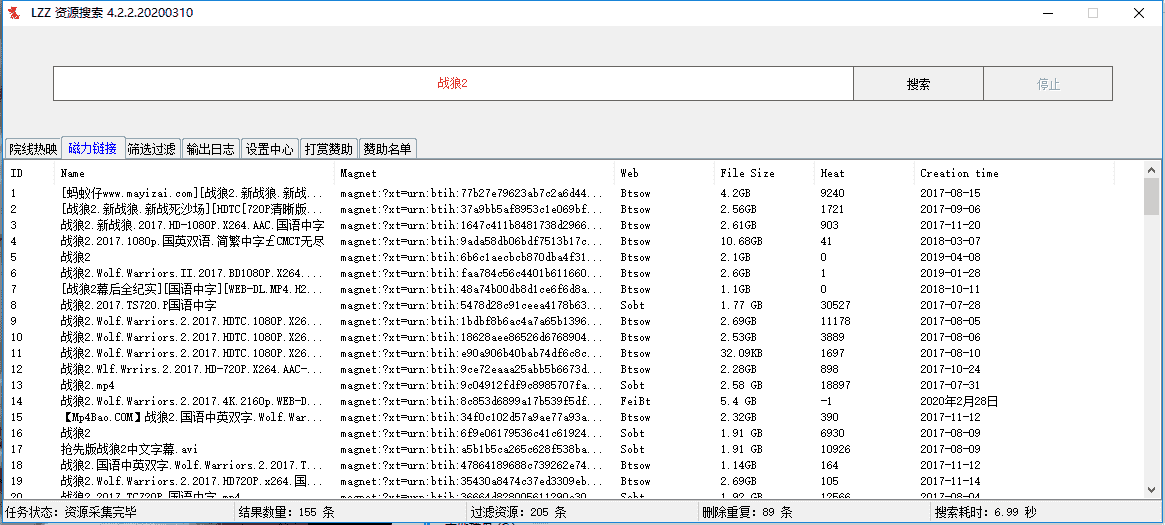The height and width of the screenshot is (525, 1165).
Task: Open the 赞助名单 tab
Action: tap(387, 149)
